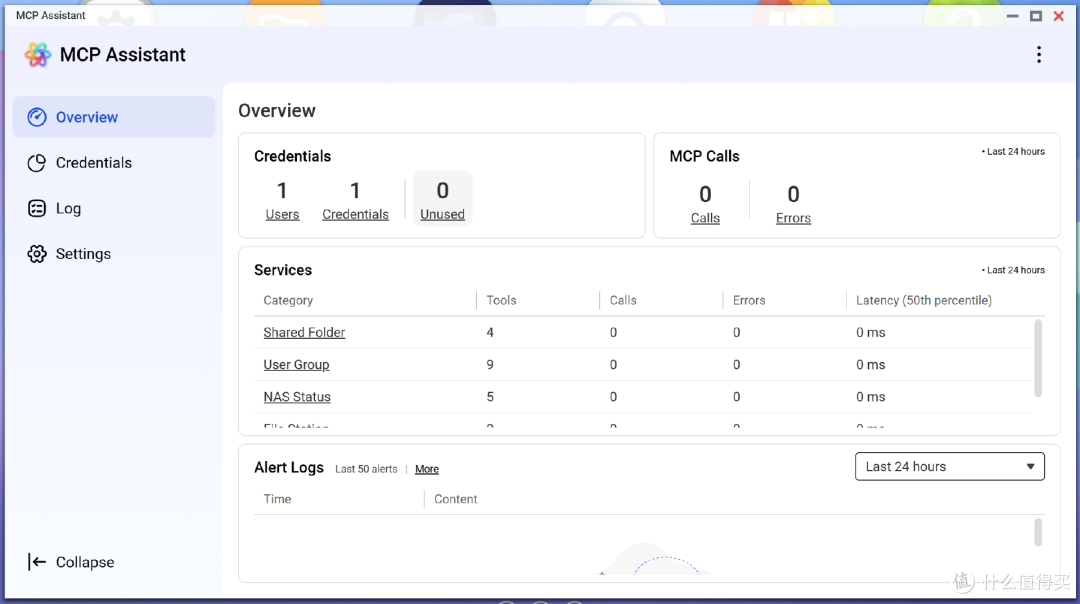
Task: Click the Errors column header in Services
Action: click(749, 300)
